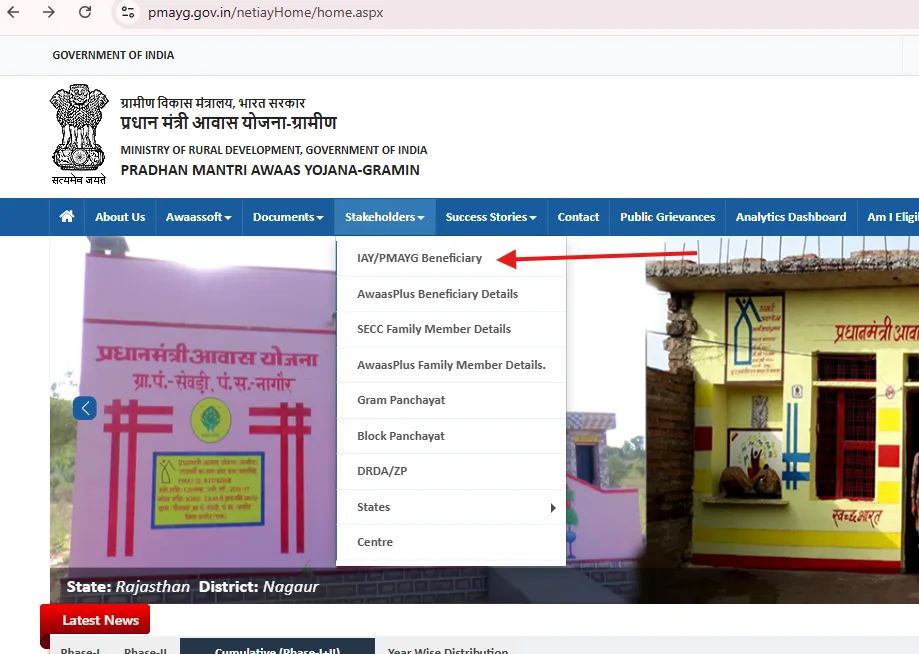This screenshot has height=654, width=919.
Task: Click the Latest News button
Action: pyautogui.click(x=96, y=620)
